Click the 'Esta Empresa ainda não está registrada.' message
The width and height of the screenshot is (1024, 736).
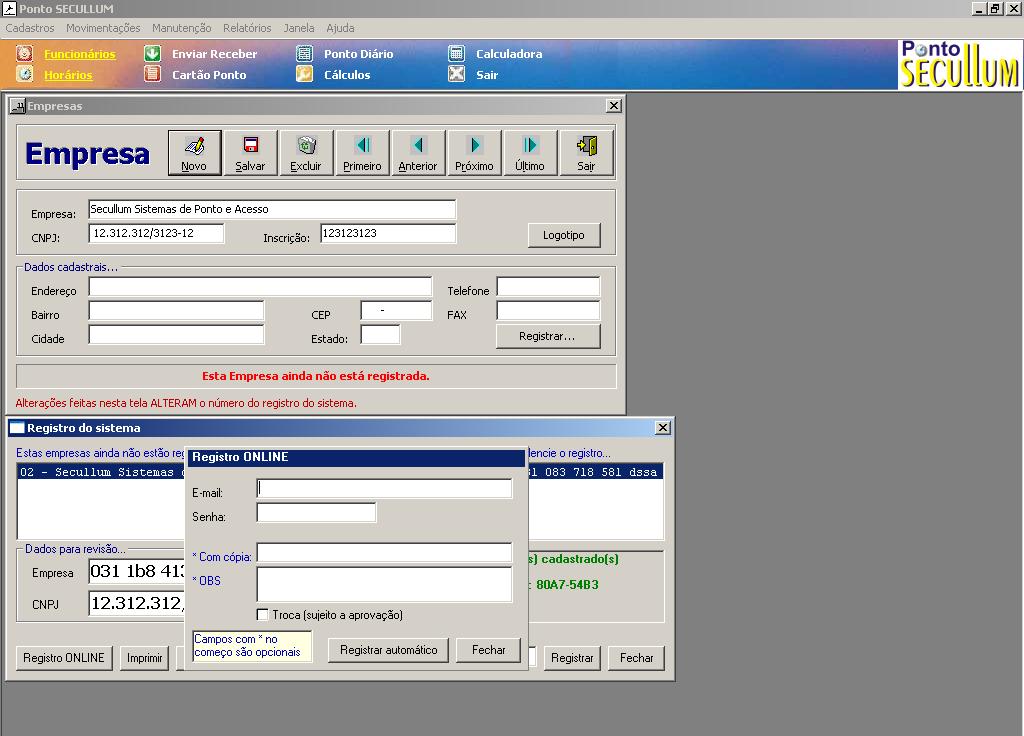click(x=315, y=376)
